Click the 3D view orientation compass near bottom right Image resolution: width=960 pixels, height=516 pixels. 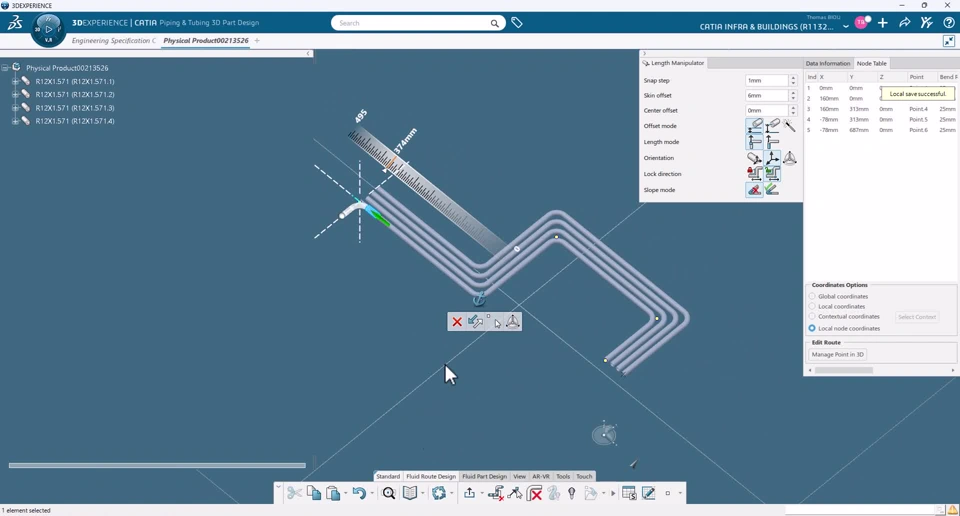coord(604,435)
